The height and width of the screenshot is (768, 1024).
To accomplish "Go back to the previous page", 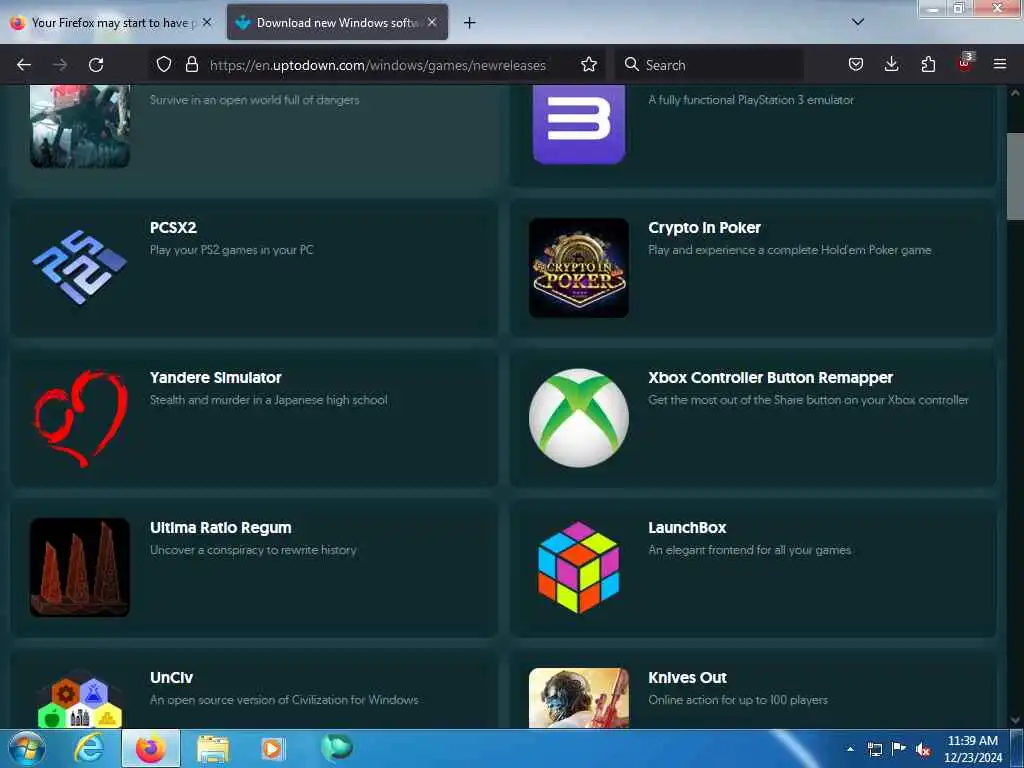I will (x=24, y=65).
